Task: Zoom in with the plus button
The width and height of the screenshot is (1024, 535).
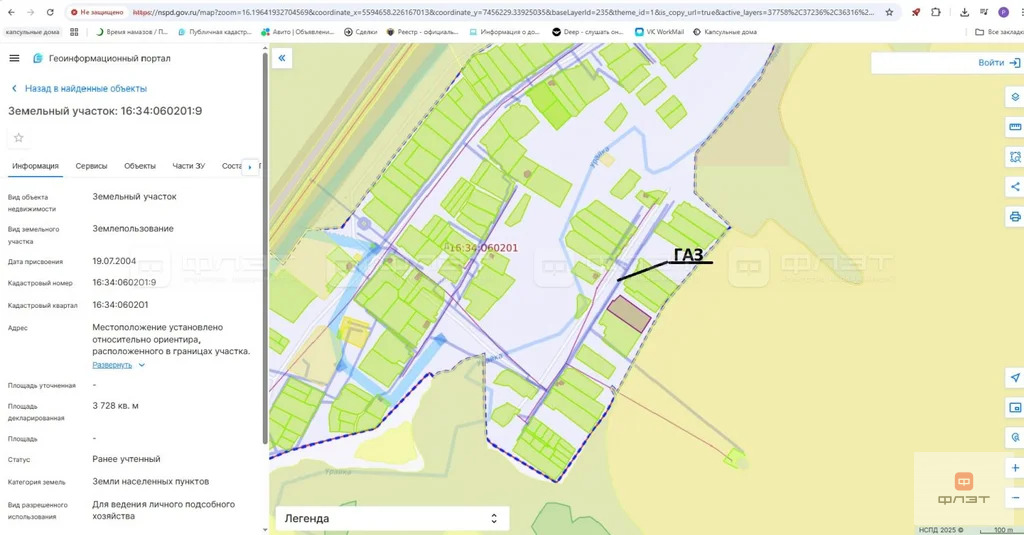Action: (x=1015, y=468)
